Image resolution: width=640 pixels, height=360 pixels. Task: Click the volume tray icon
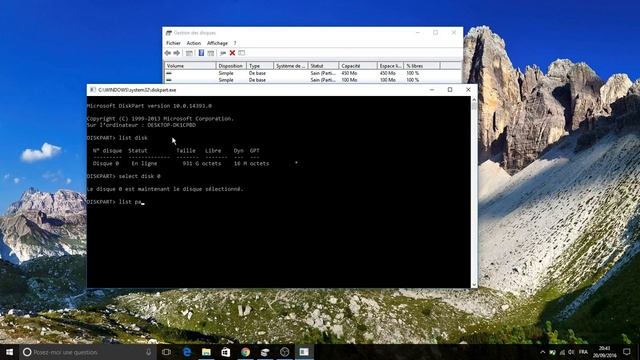click(x=571, y=352)
